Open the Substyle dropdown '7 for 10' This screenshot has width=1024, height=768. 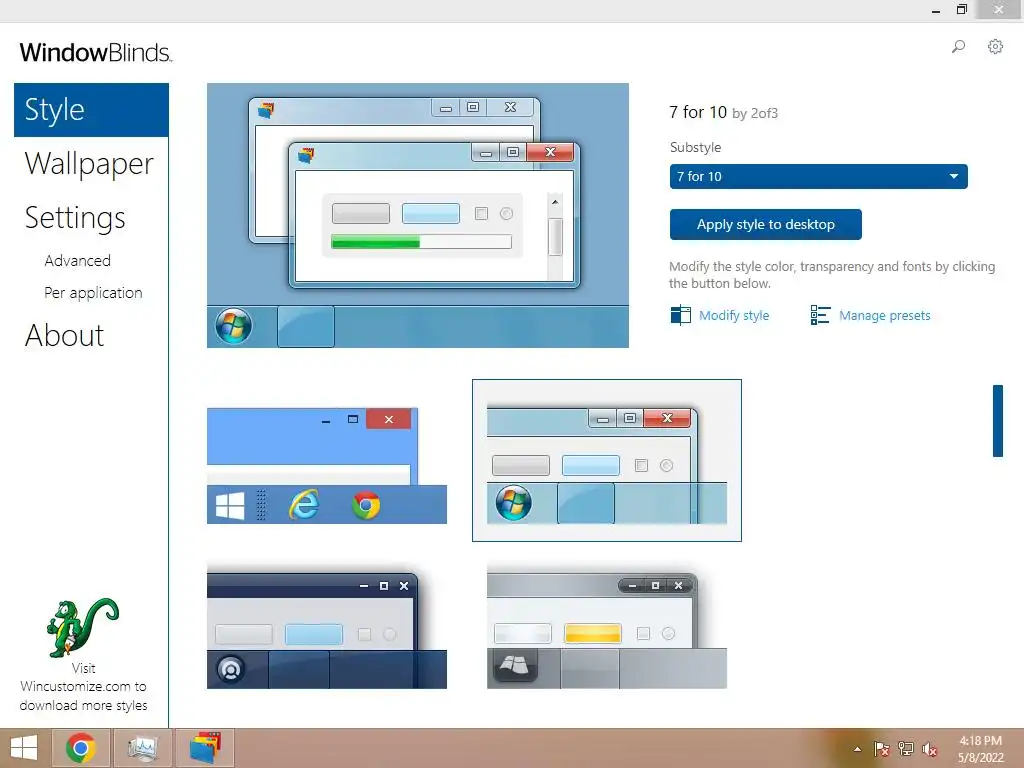click(x=818, y=176)
